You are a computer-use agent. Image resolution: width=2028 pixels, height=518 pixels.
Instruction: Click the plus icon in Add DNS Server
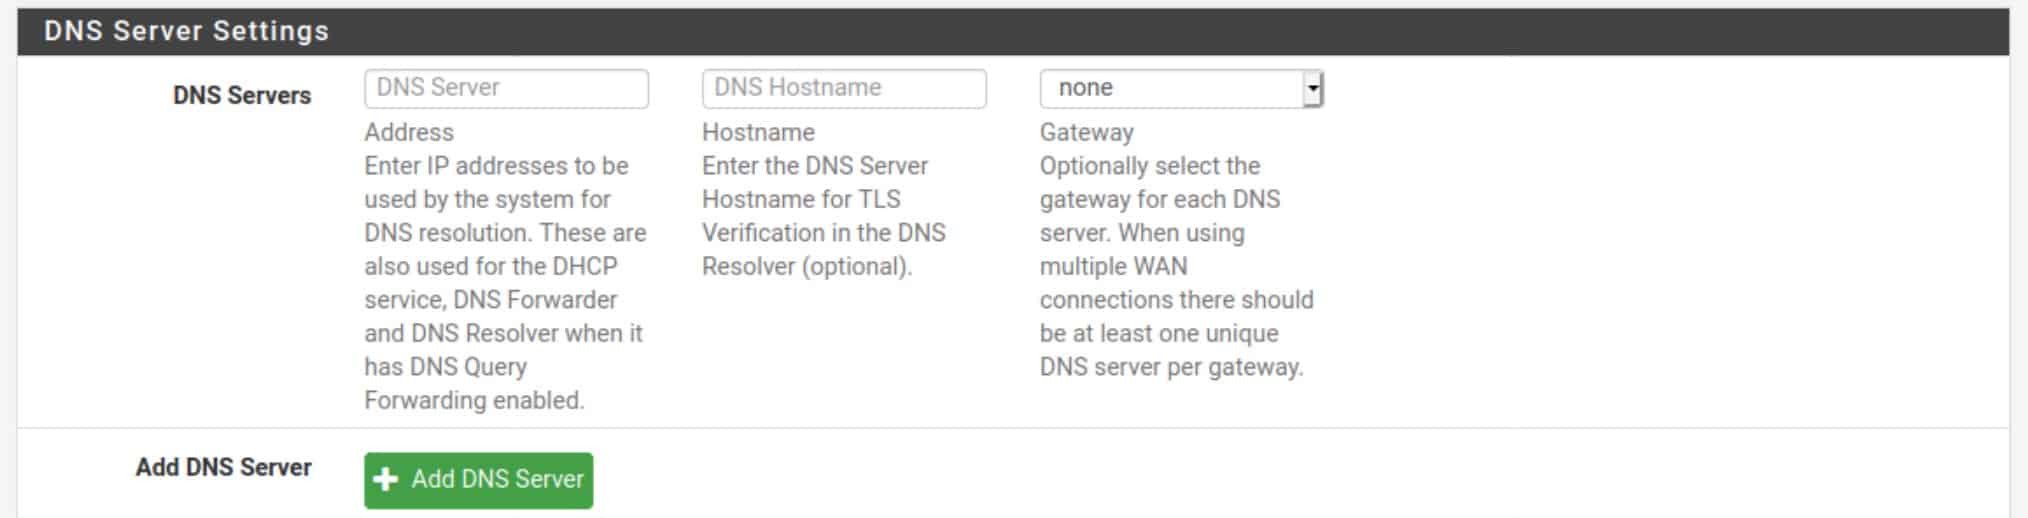(x=385, y=480)
